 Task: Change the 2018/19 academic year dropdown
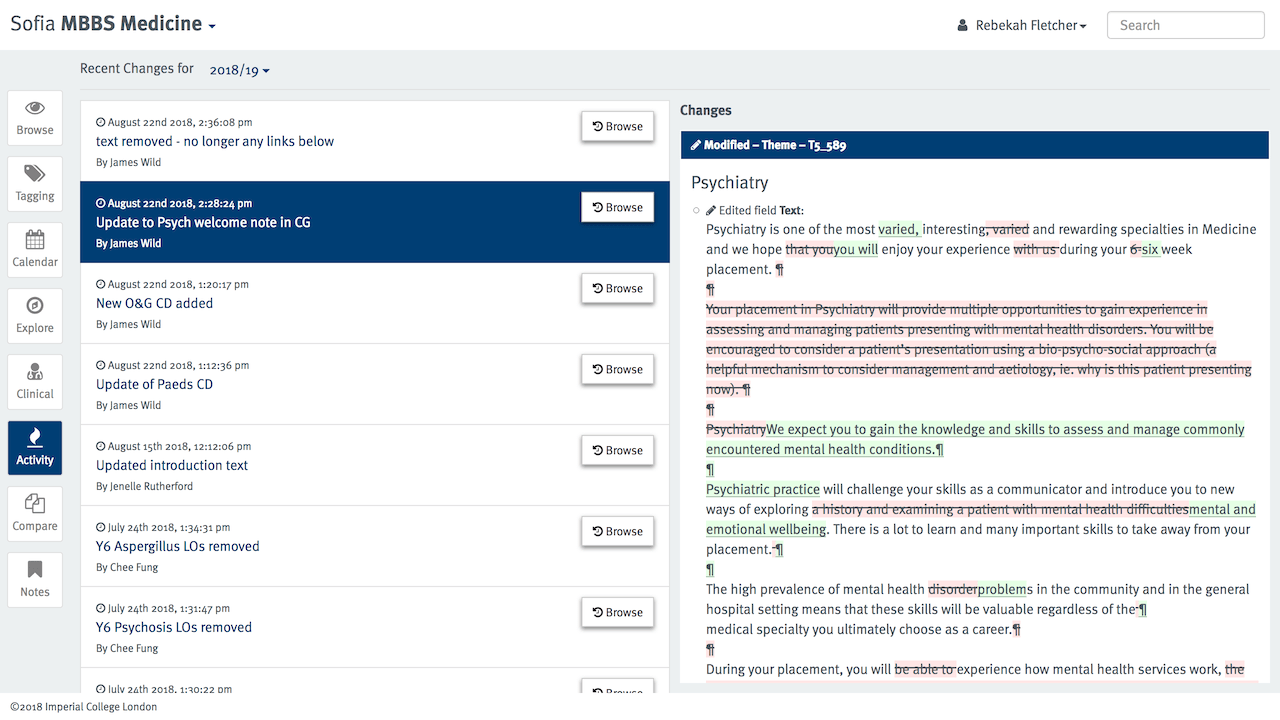click(239, 70)
